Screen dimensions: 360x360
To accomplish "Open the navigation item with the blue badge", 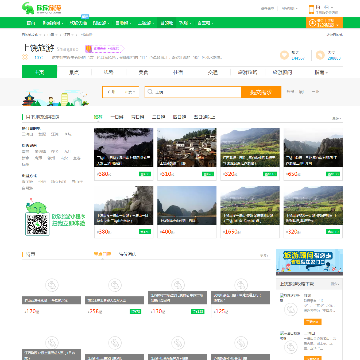I will click(78, 23).
